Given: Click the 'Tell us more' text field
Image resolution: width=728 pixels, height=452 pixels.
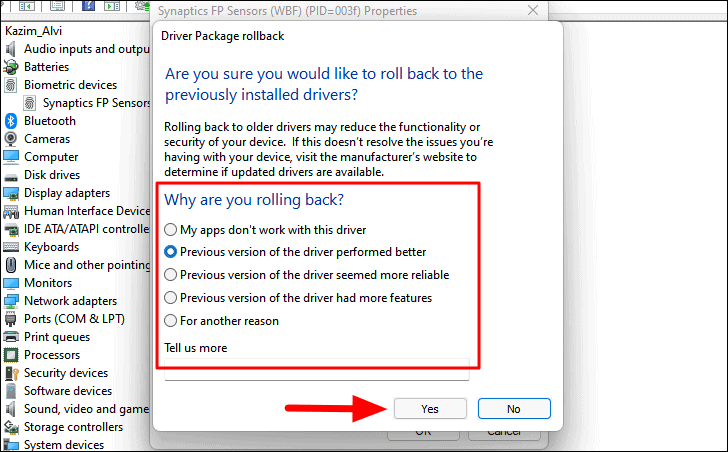Looking at the screenshot, I should [x=317, y=369].
